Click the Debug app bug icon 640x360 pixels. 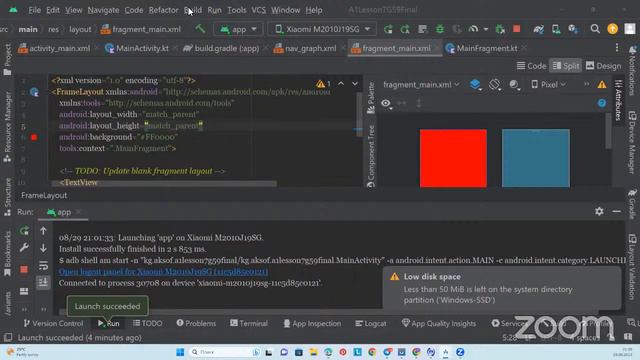pyautogui.click(x=440, y=29)
